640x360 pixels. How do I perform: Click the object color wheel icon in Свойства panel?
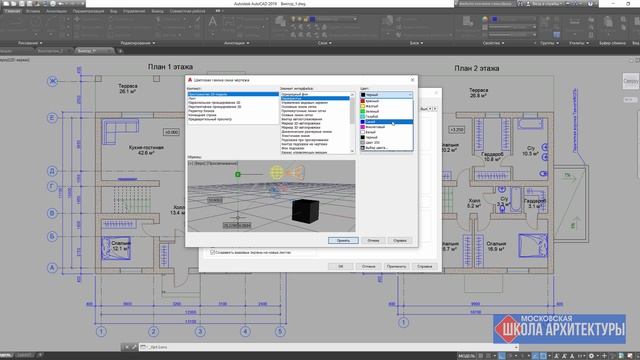[x=485, y=19]
